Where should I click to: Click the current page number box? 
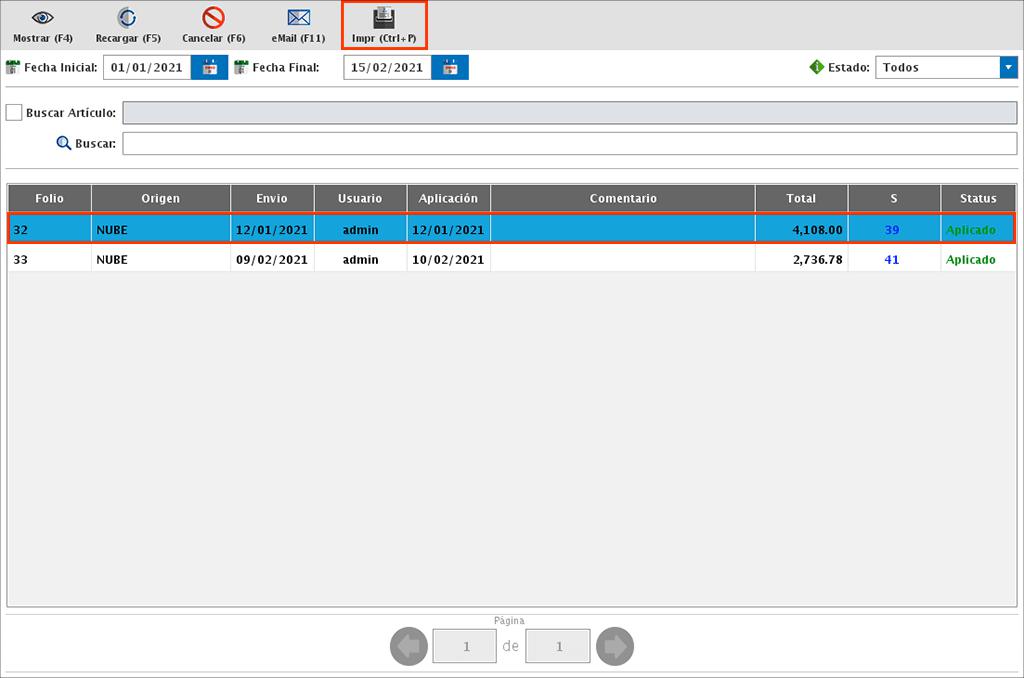[x=465, y=647]
